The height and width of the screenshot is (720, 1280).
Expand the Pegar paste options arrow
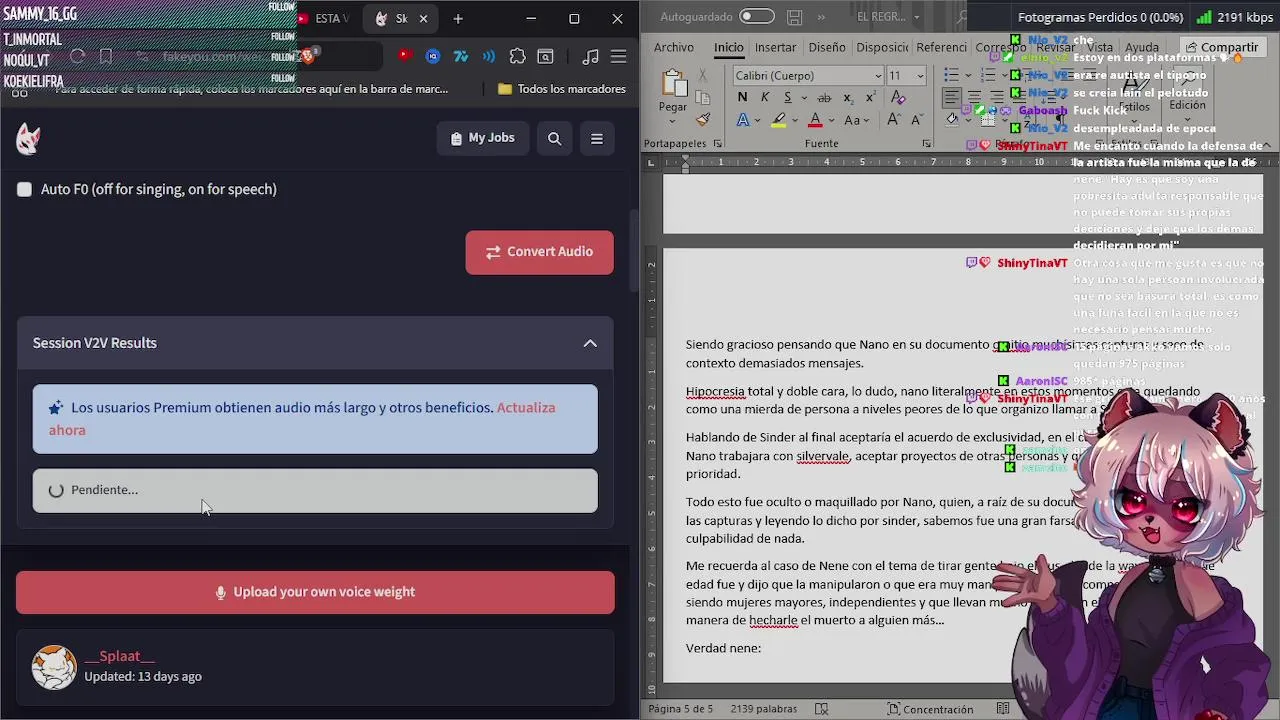[x=673, y=119]
